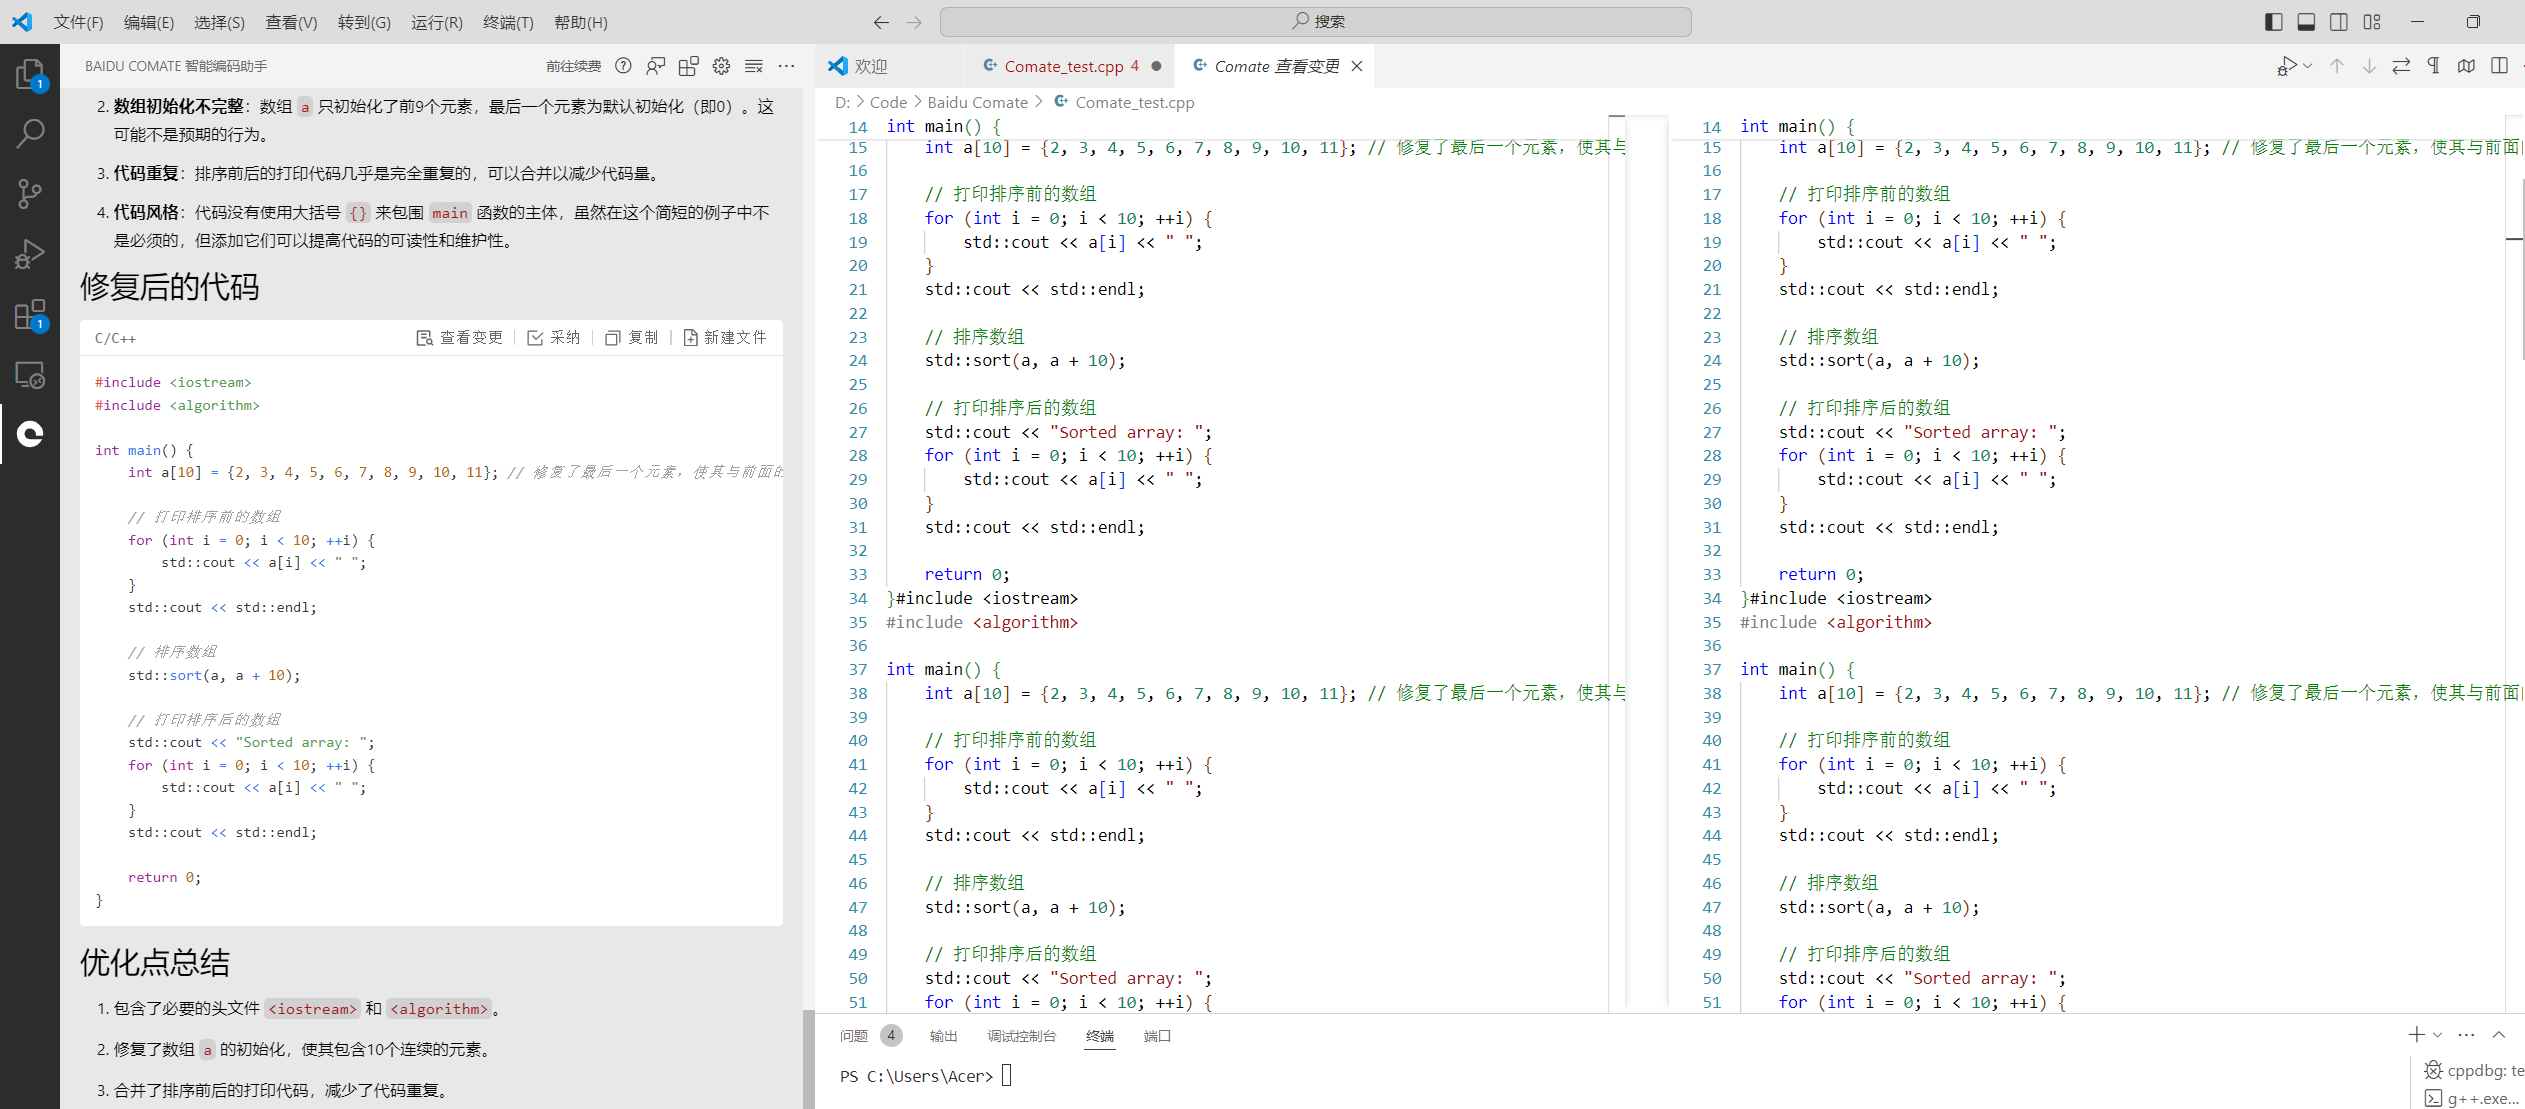Maximize the panel with the chevron-up
Viewport: 2525px width, 1109px height.
point(2499,1034)
